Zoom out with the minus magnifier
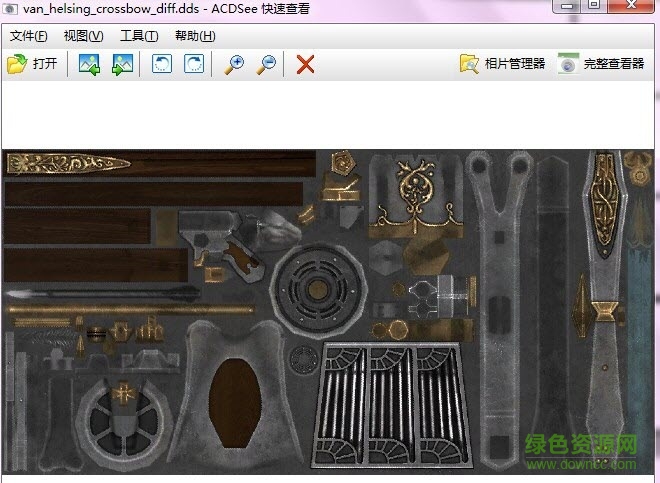 [266, 64]
